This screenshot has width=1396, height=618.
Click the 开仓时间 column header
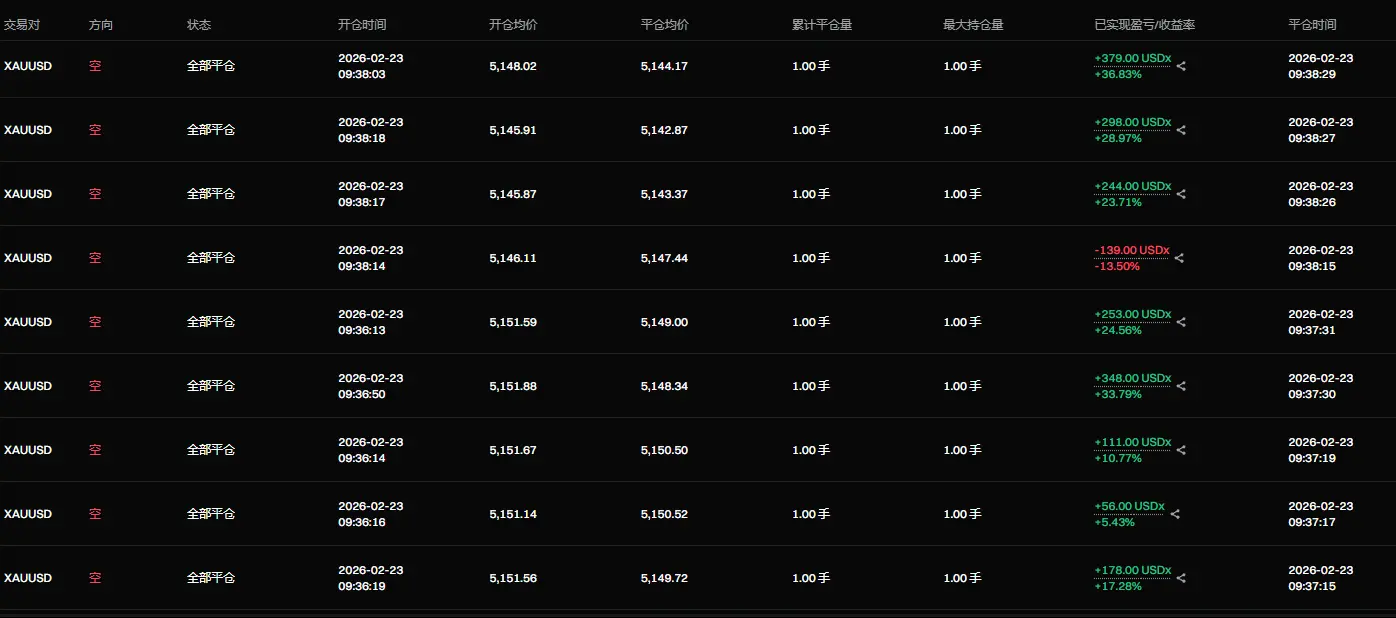point(362,25)
